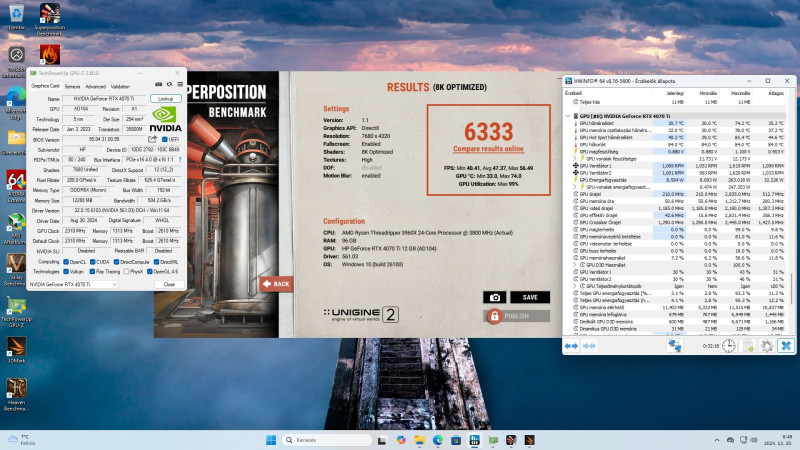Screen dimensions: 800x450
Task: Open Copilot icon on taskbar
Action: (x=401, y=440)
